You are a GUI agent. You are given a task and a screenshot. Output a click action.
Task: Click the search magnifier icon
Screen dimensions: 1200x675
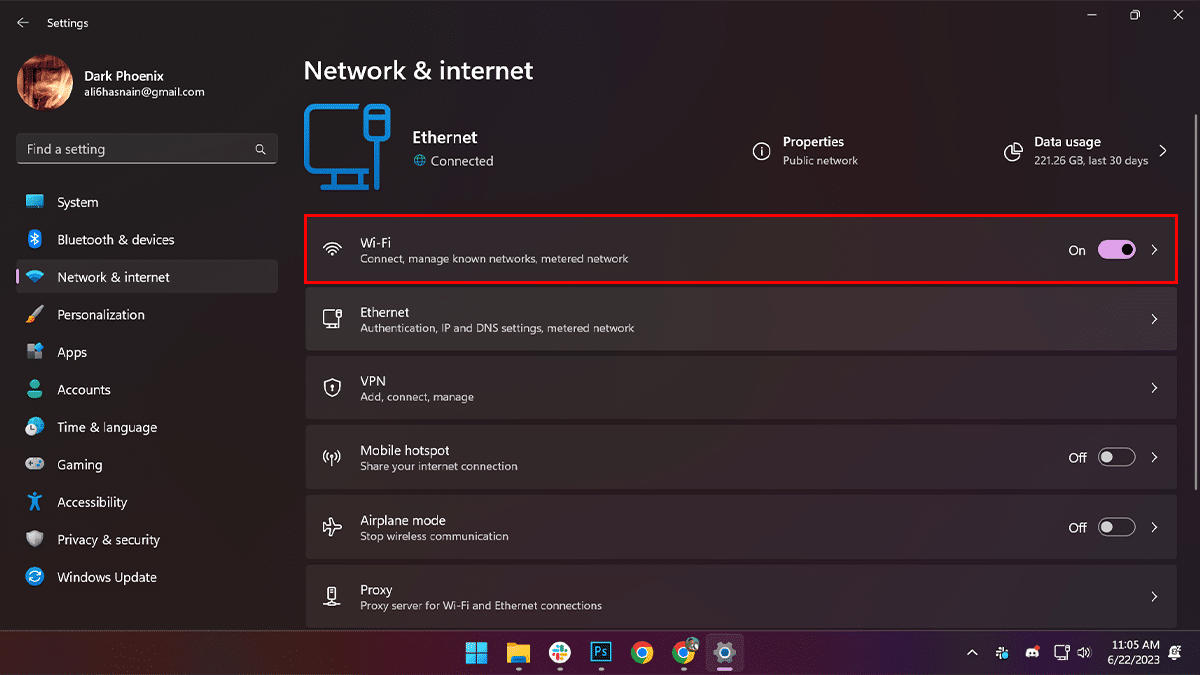click(x=260, y=150)
